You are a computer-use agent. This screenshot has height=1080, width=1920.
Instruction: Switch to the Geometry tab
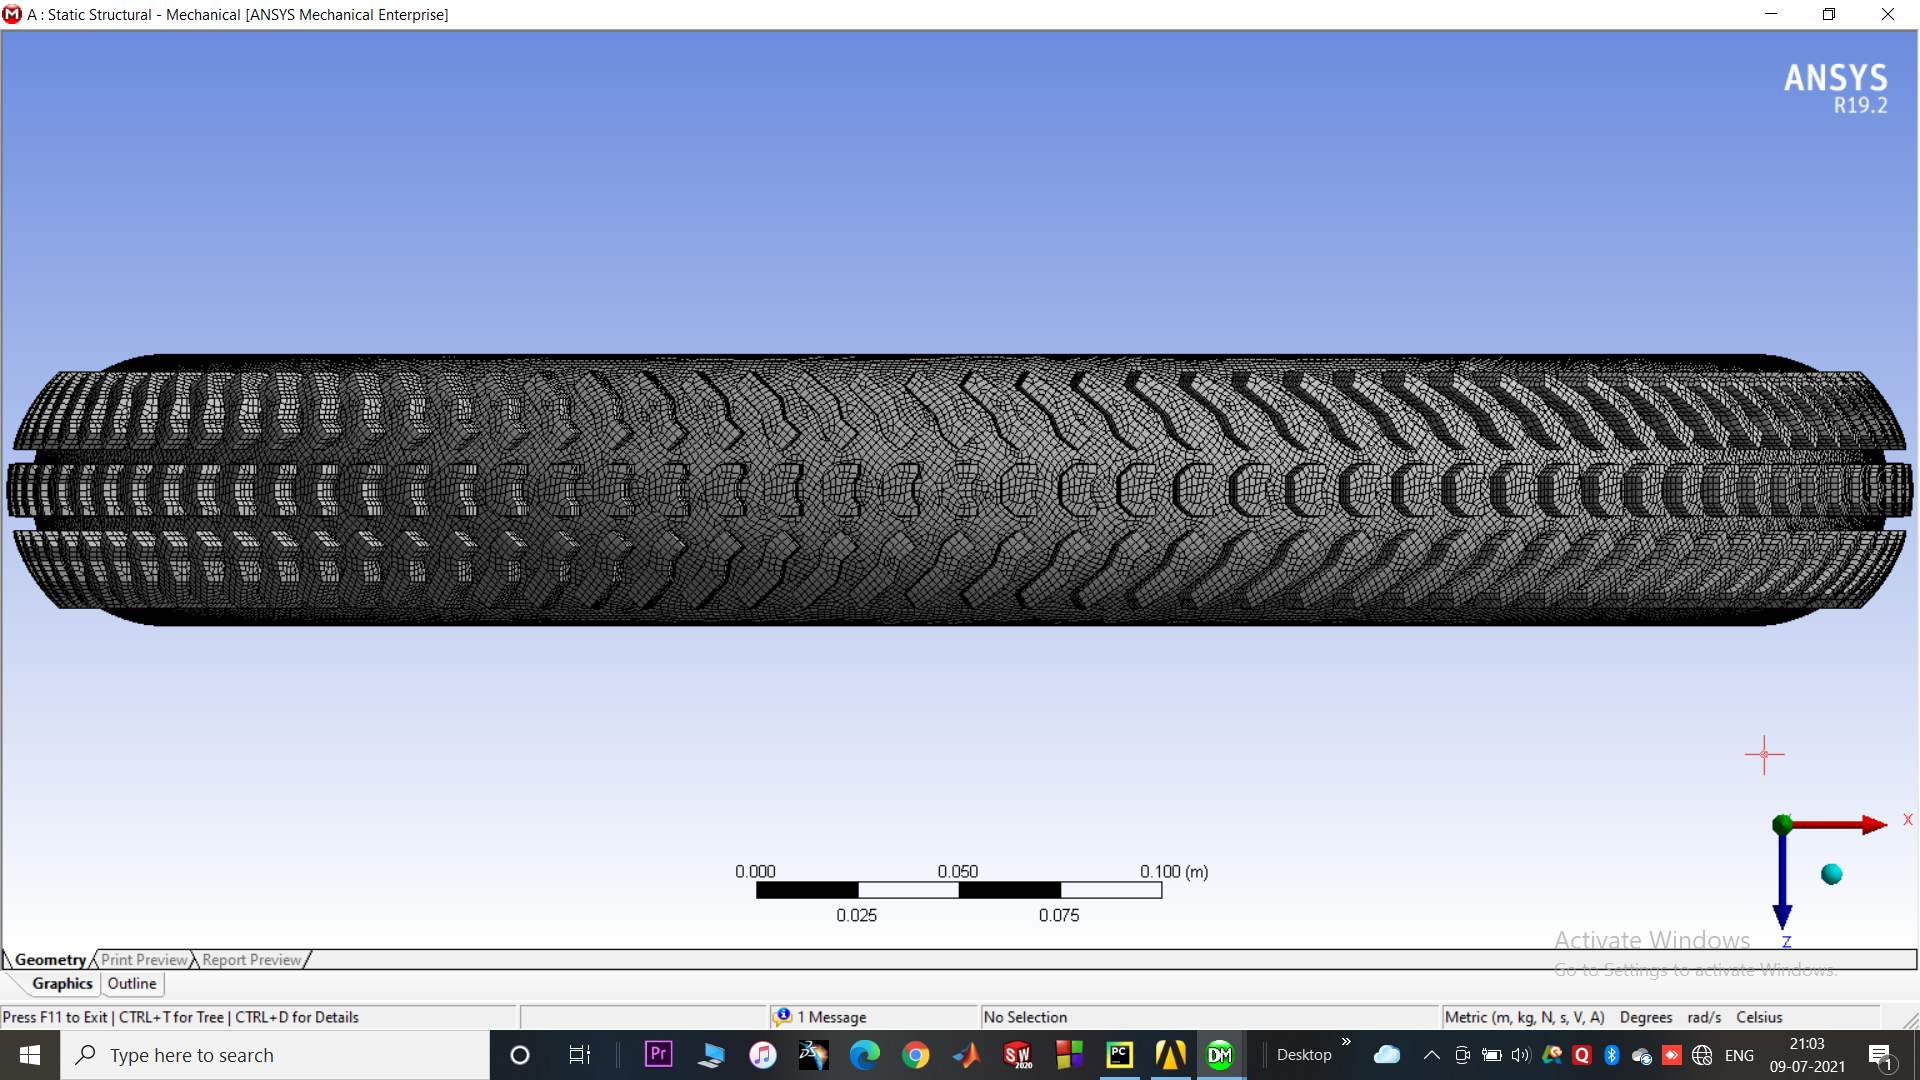[50, 960]
